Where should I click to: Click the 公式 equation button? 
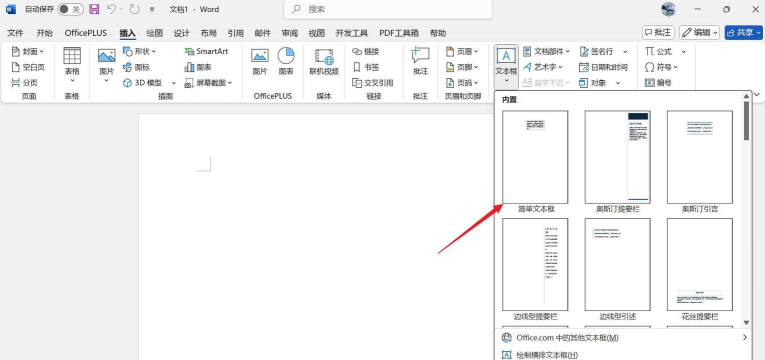[x=659, y=51]
